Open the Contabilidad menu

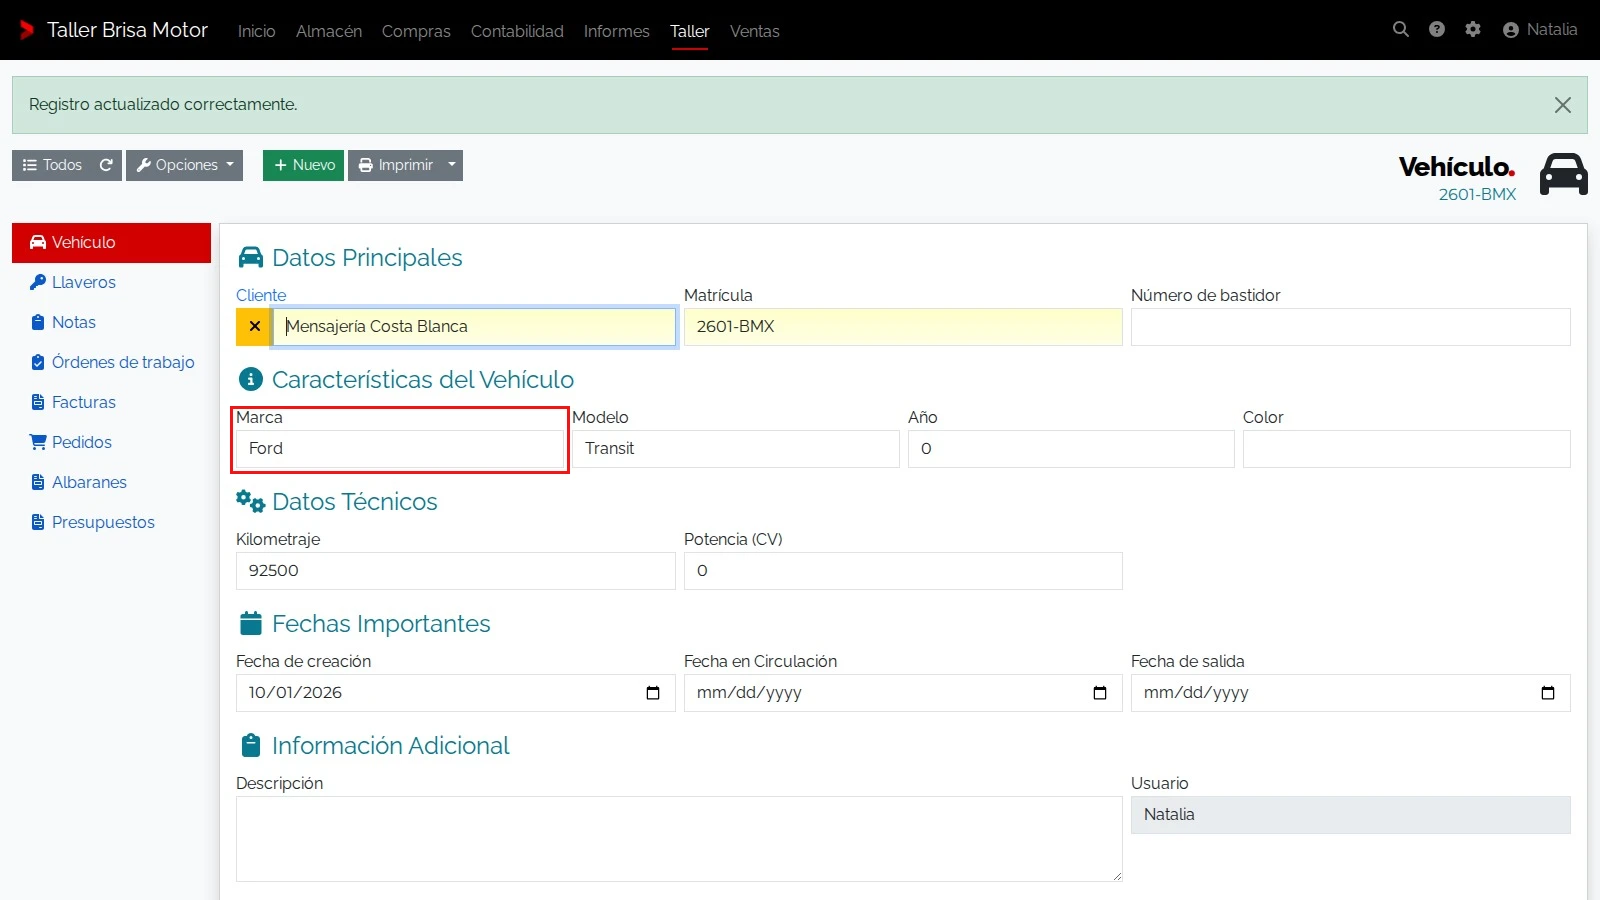[x=517, y=31]
